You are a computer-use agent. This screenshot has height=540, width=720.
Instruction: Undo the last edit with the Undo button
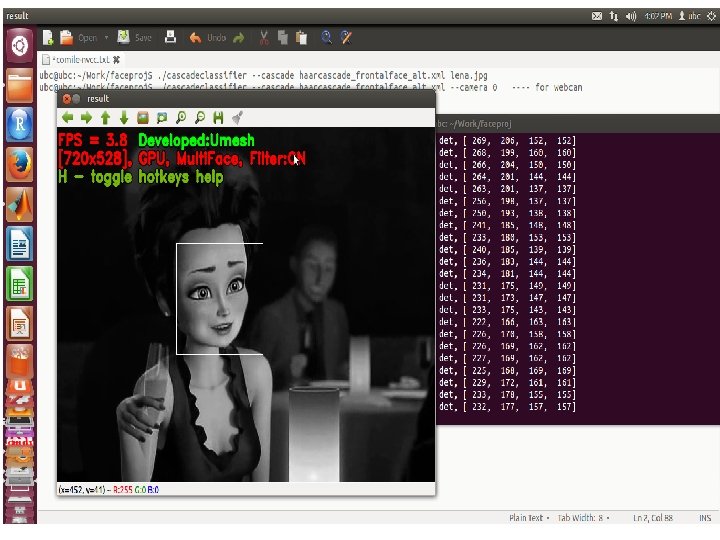point(208,38)
